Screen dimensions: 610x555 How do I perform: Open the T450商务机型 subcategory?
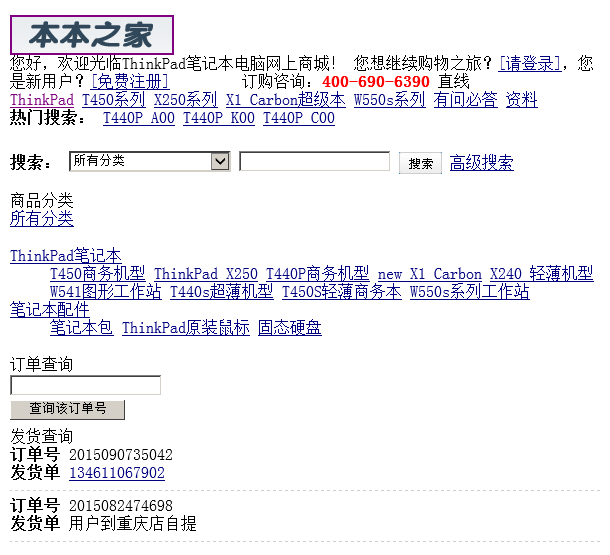point(98,273)
